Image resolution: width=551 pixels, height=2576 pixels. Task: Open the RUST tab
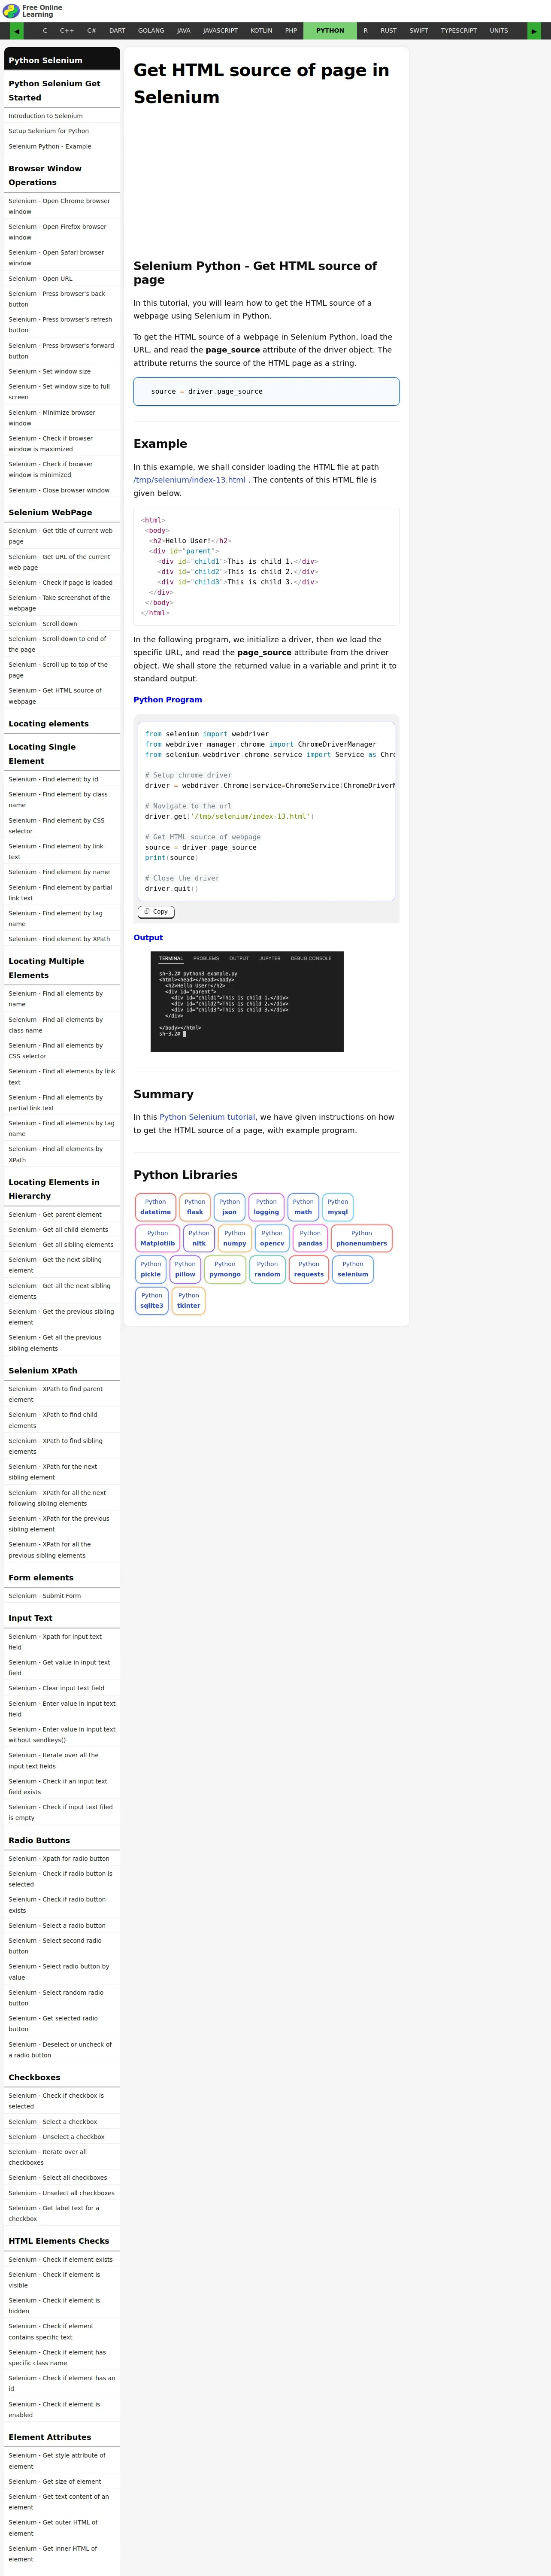click(388, 31)
